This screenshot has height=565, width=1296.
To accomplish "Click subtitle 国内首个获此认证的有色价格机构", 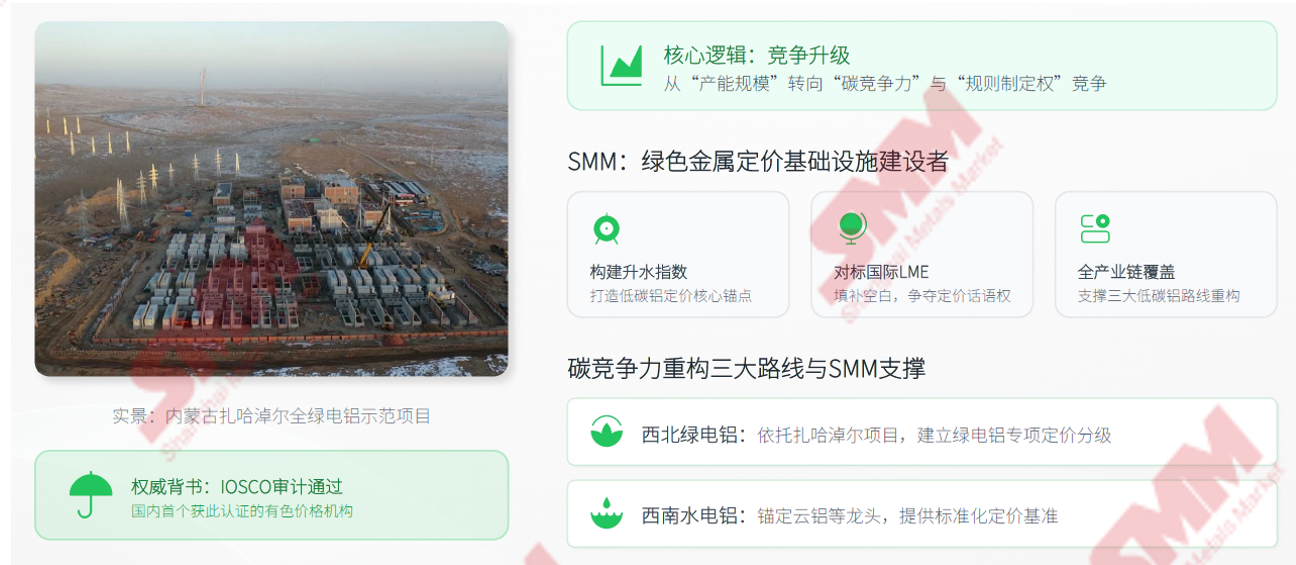I will [242, 511].
